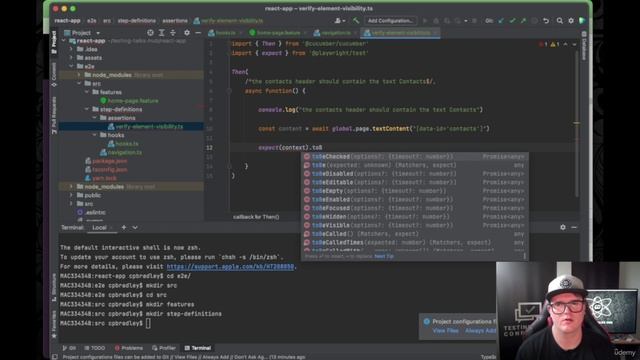Click the Build hammer icon
Image resolution: width=640 pixels, height=360 pixels.
[x=356, y=20]
